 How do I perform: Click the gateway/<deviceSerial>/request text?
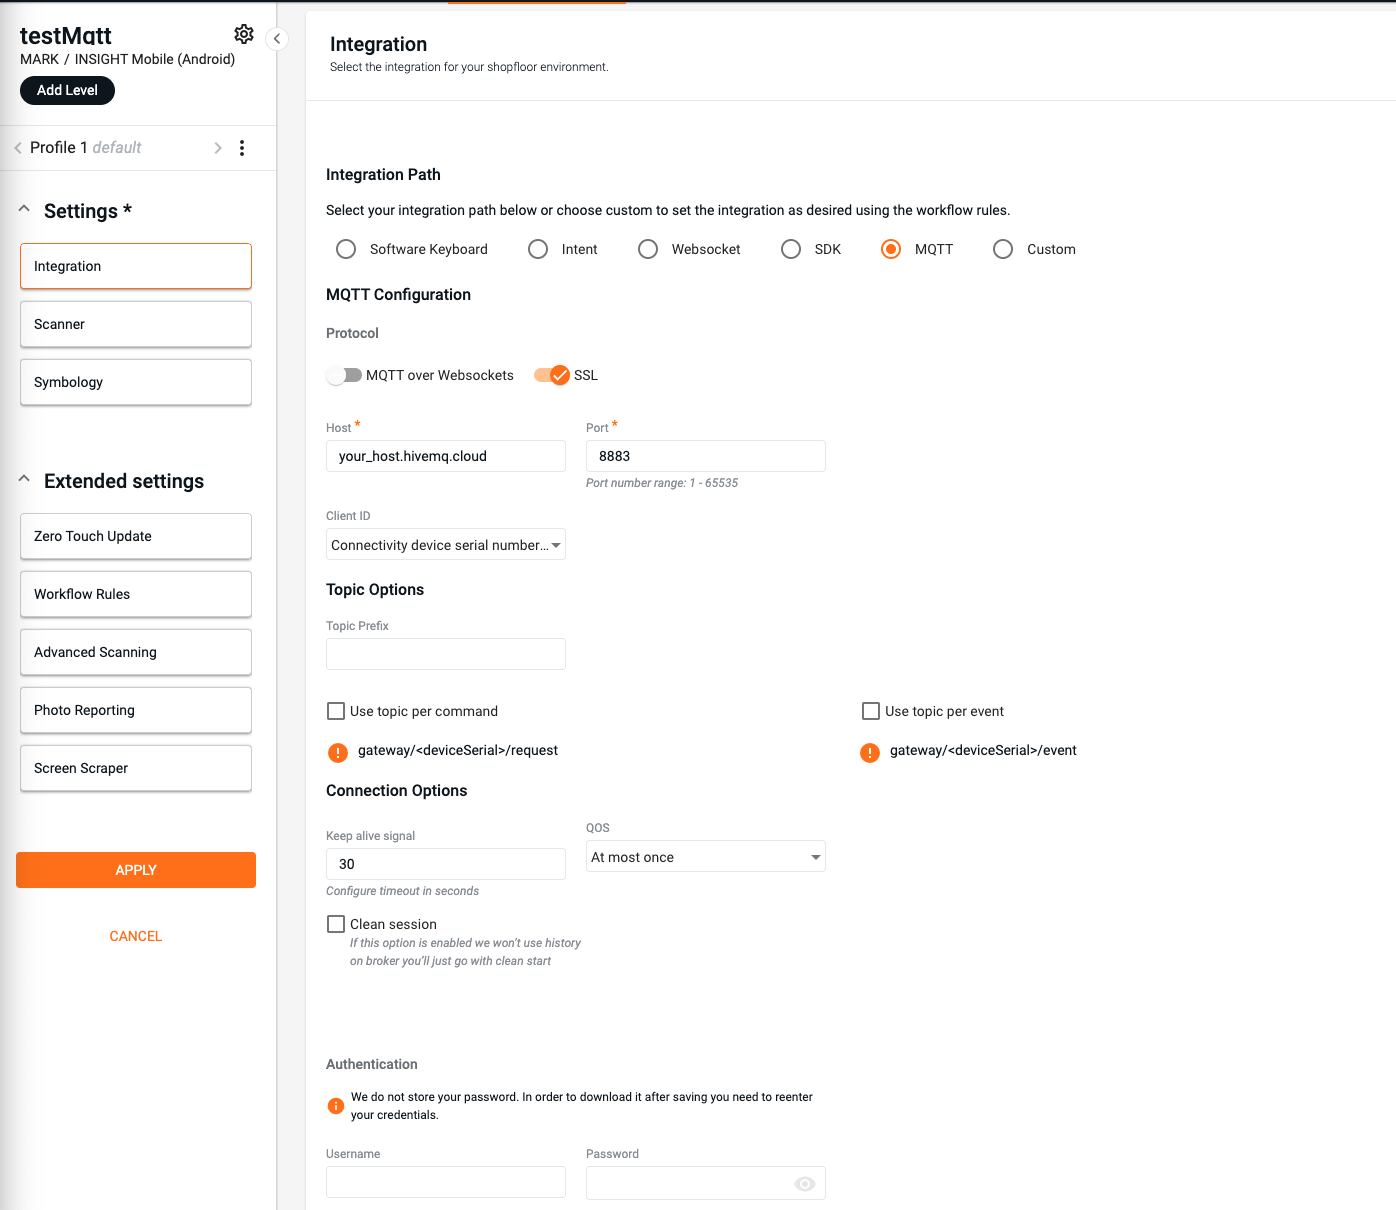pyautogui.click(x=458, y=750)
